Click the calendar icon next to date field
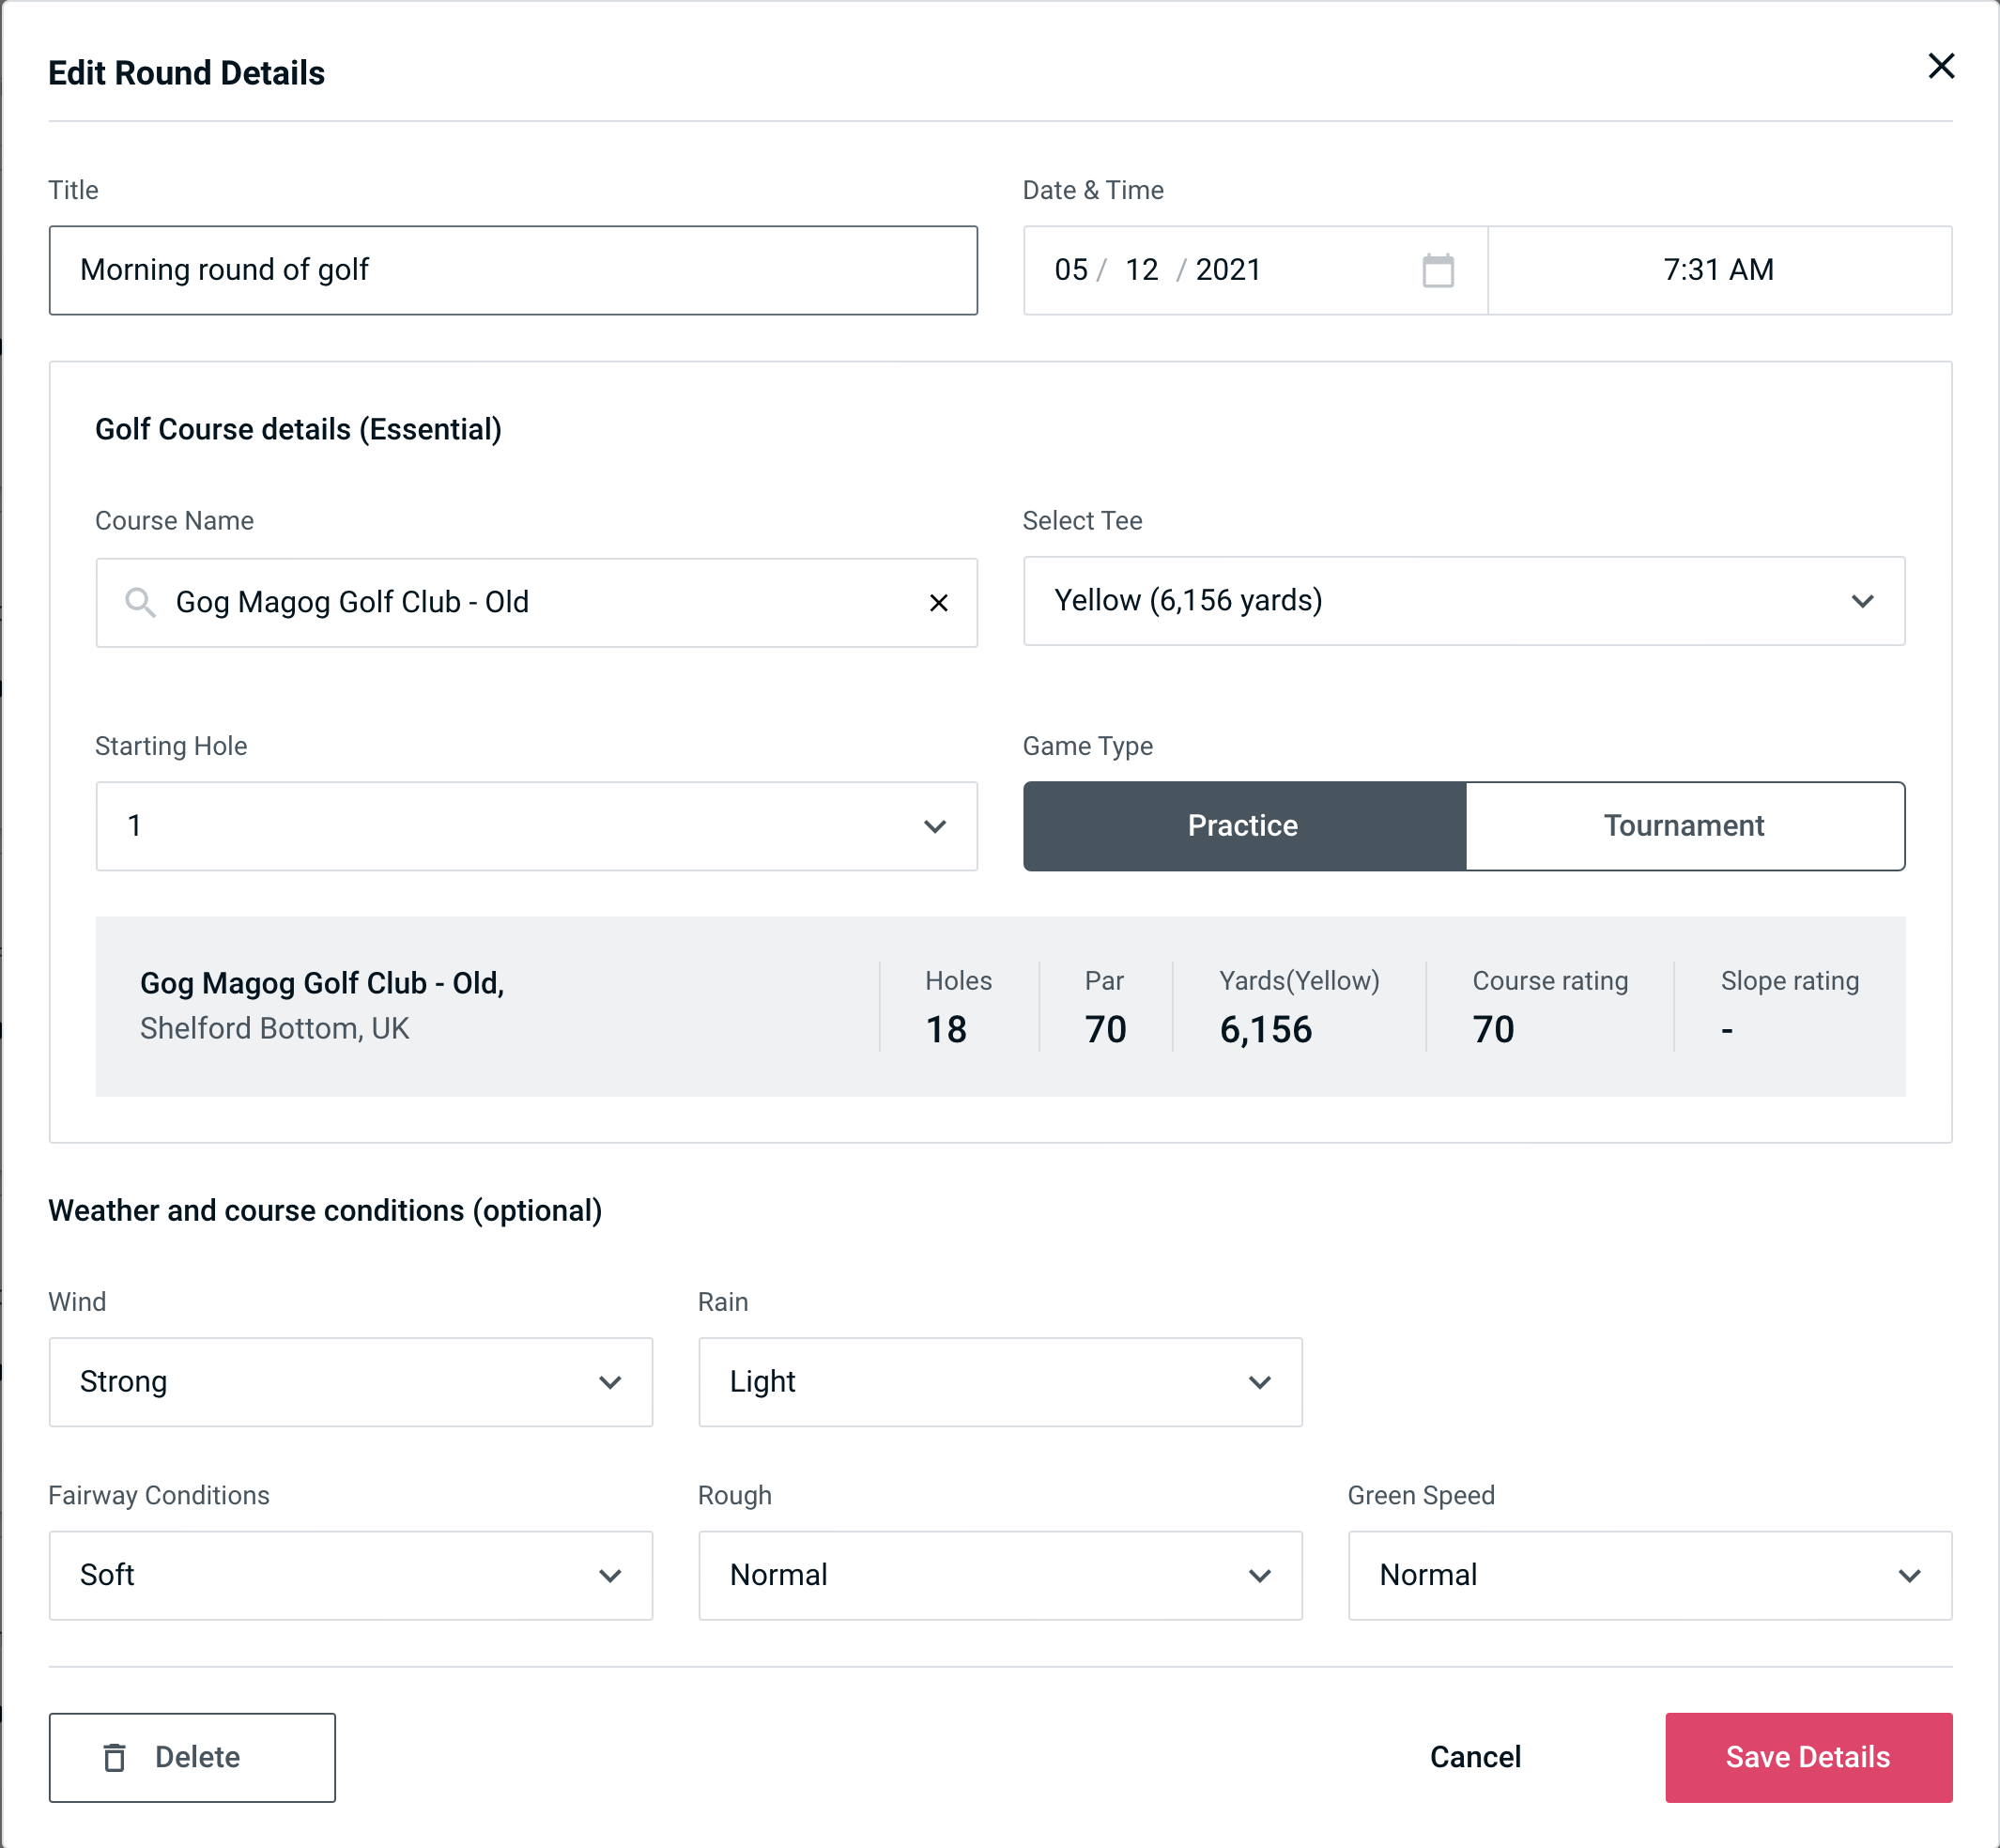This screenshot has width=2000, height=1848. pos(1438,270)
